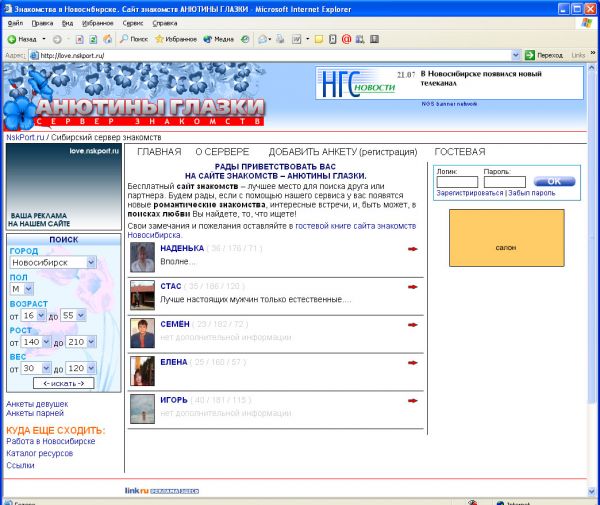Open the СЕМЁН profile name link
This screenshot has height=505, width=600.
[x=175, y=324]
